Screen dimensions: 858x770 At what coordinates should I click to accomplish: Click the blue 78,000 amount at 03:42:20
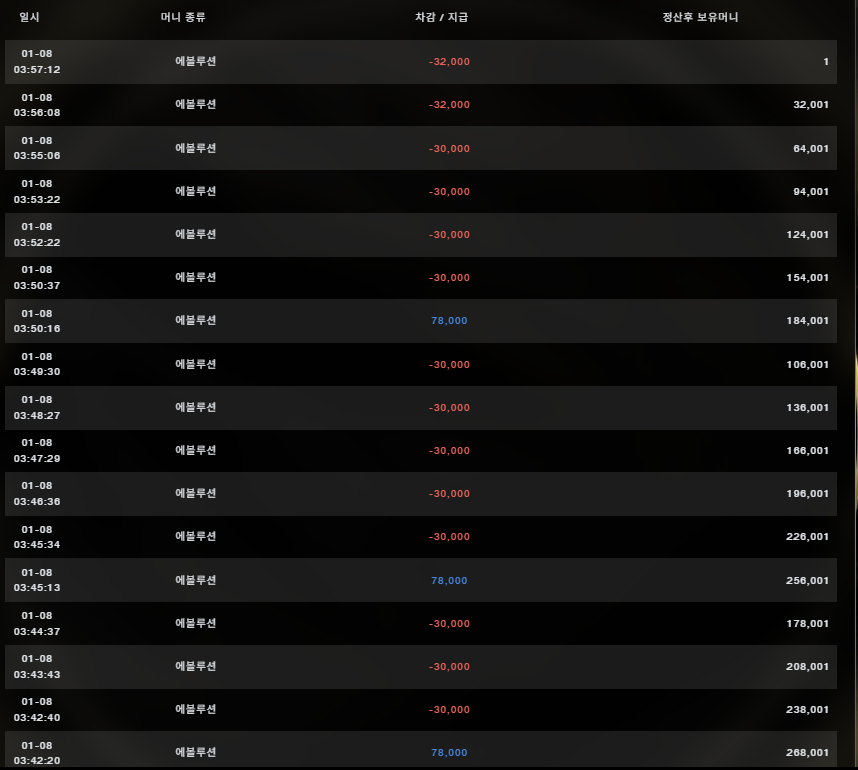click(x=449, y=753)
